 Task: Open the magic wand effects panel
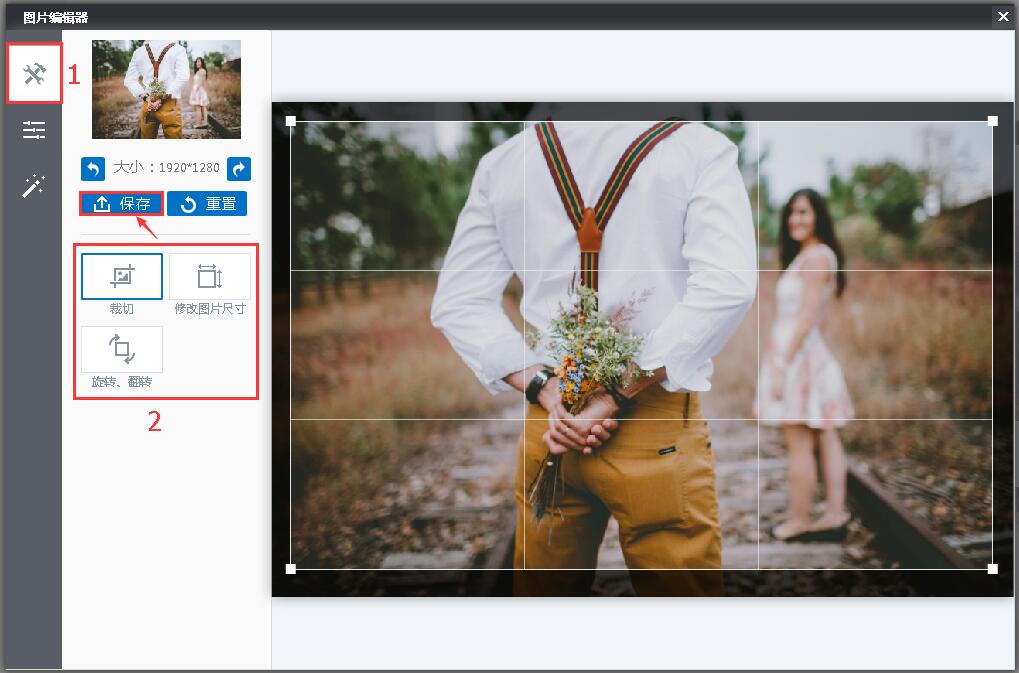point(34,185)
